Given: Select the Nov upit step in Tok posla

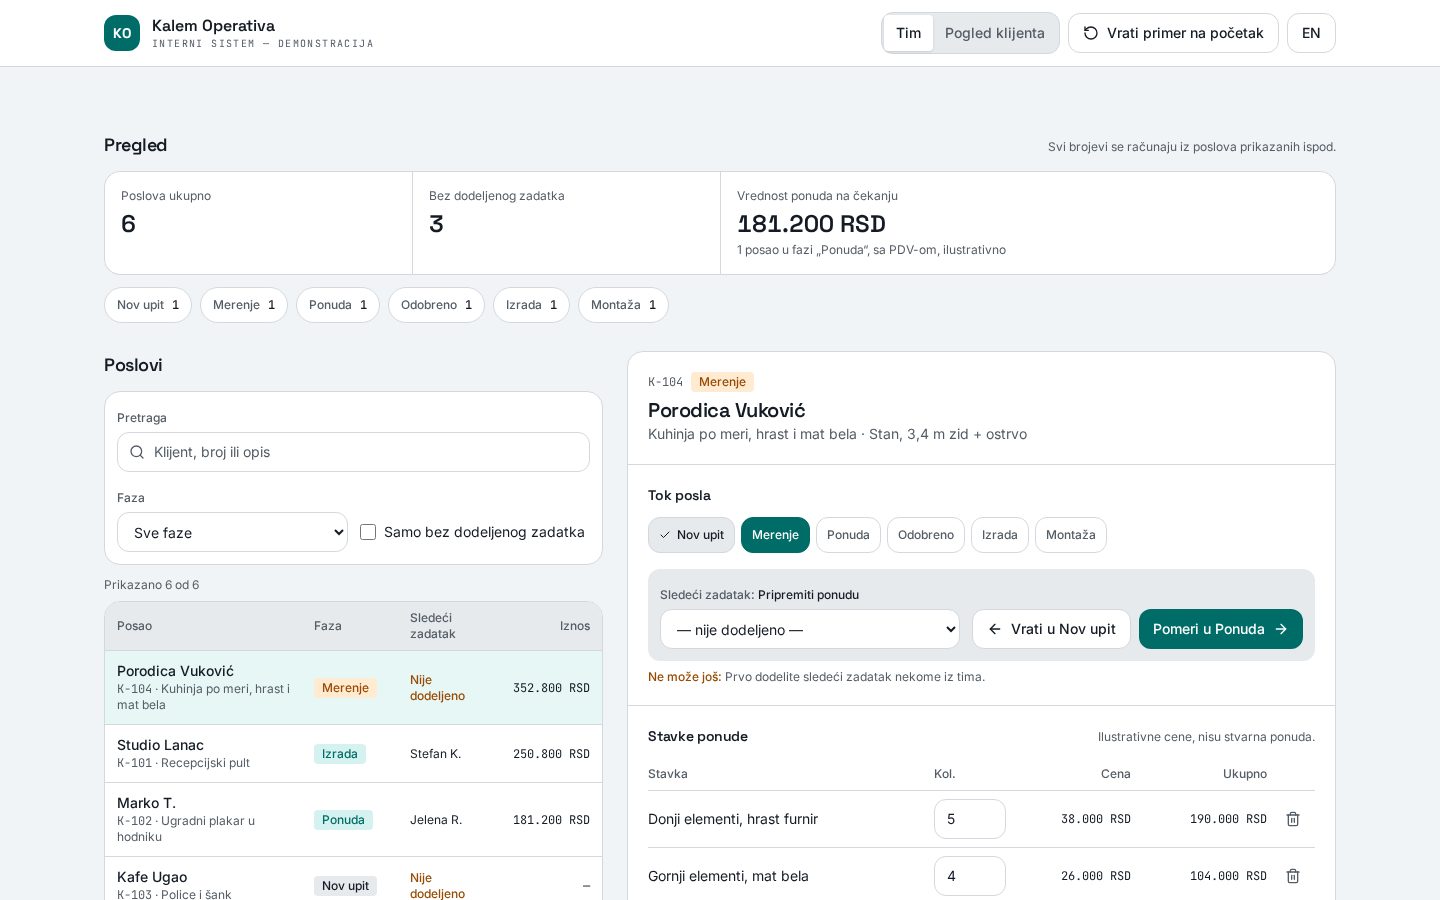Looking at the screenshot, I should 691,535.
